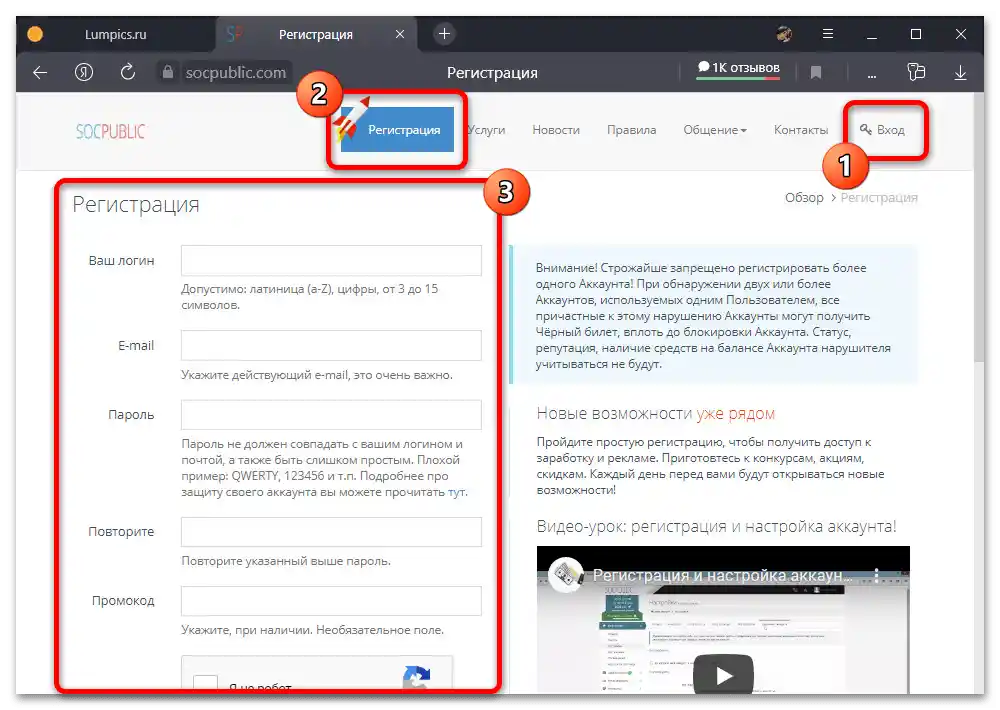Screen dimensions: 1000x710
Task: Focus the Промокод input field
Action: click(331, 600)
